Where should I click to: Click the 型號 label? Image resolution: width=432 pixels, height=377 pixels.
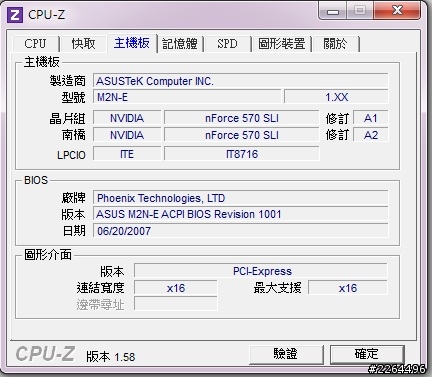pyautogui.click(x=74, y=97)
